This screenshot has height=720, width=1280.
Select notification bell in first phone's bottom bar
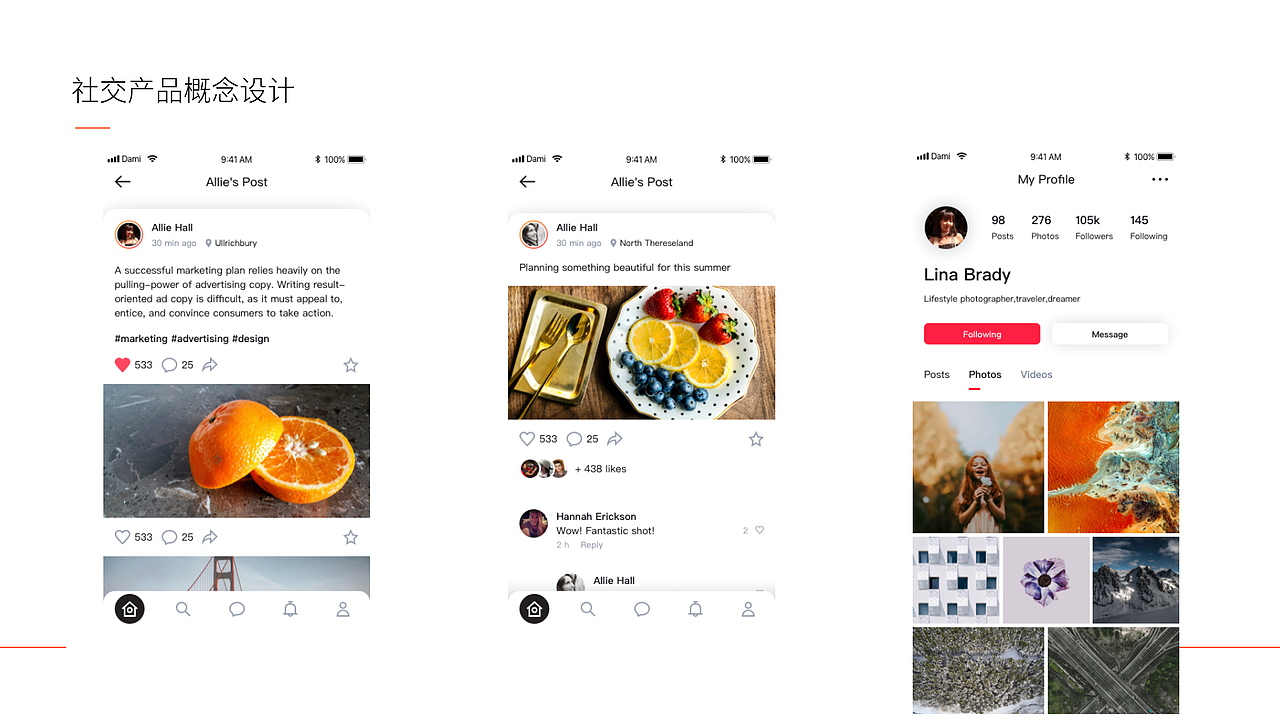coord(290,609)
